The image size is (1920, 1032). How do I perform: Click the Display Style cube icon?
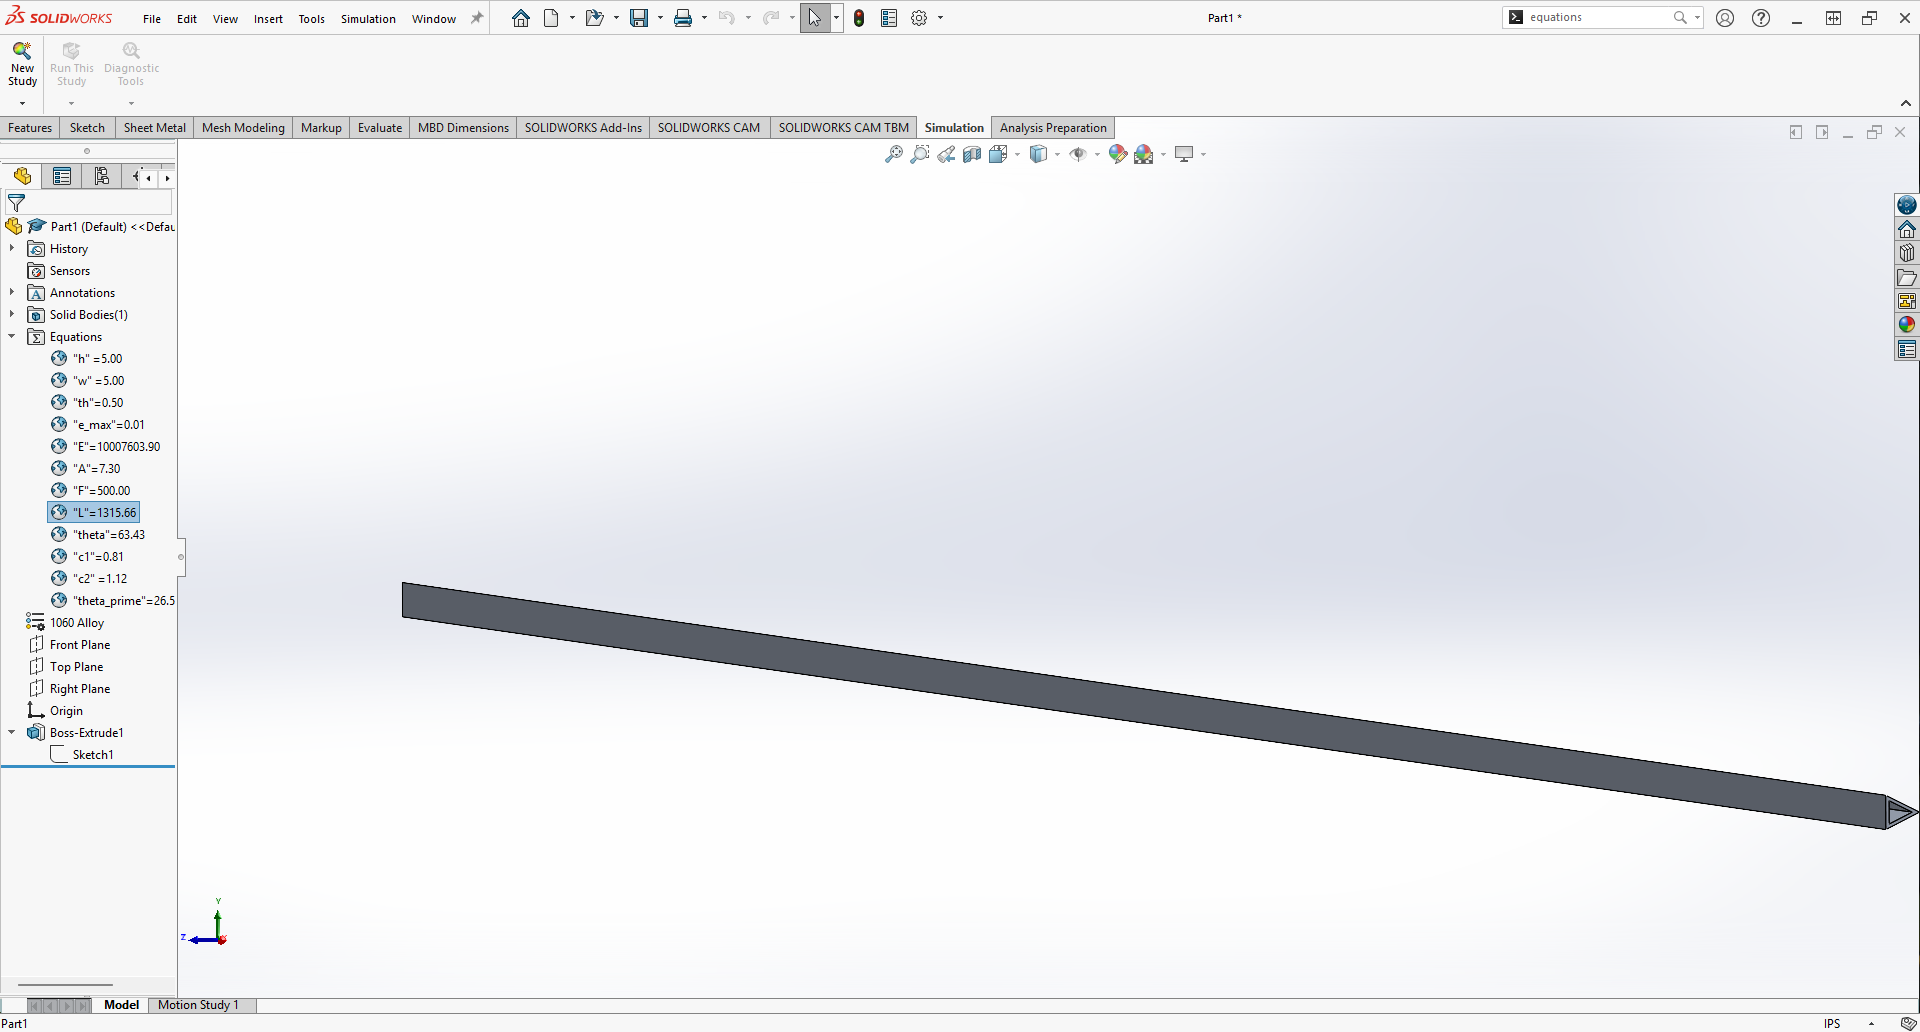(x=1039, y=154)
